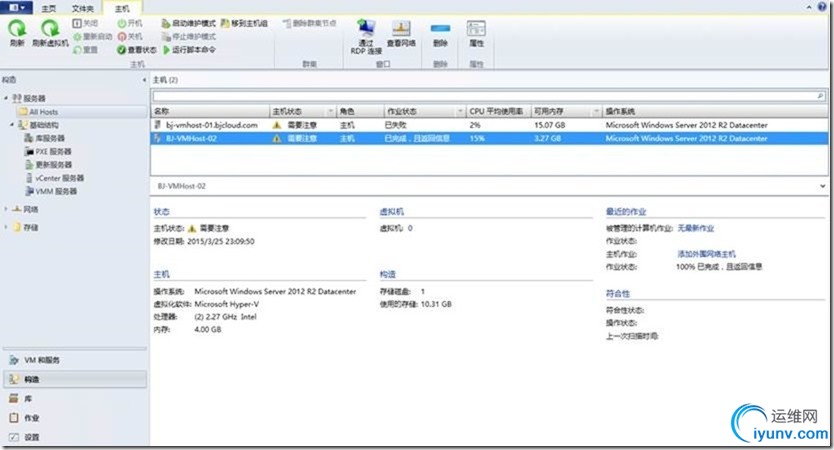Collapse the 服务器 tree node
Image resolution: width=834 pixels, height=450 pixels.
[6, 98]
